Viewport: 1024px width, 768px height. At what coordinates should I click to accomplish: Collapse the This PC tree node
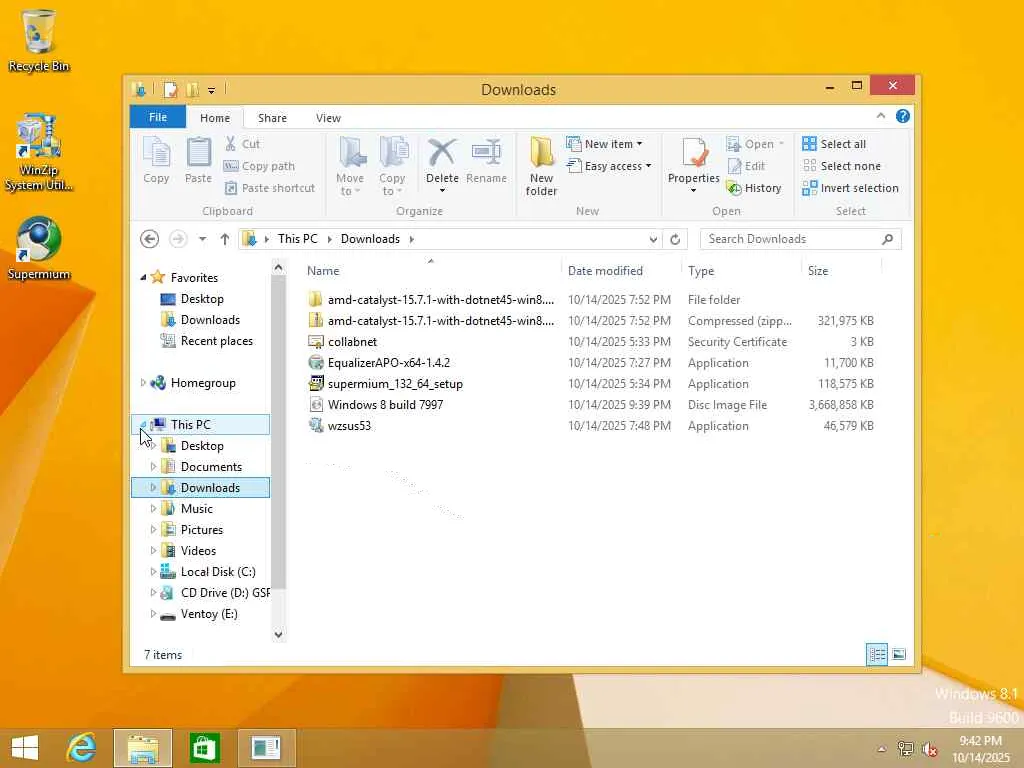[143, 424]
